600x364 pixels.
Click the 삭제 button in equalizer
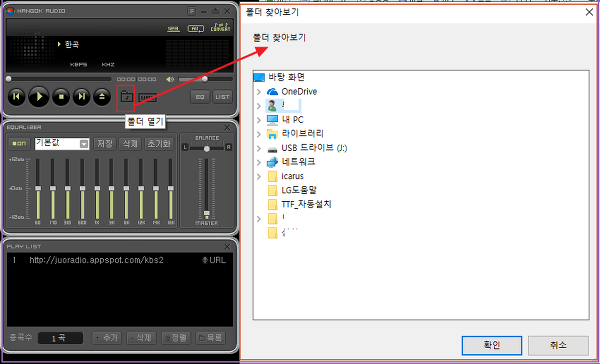[130, 144]
